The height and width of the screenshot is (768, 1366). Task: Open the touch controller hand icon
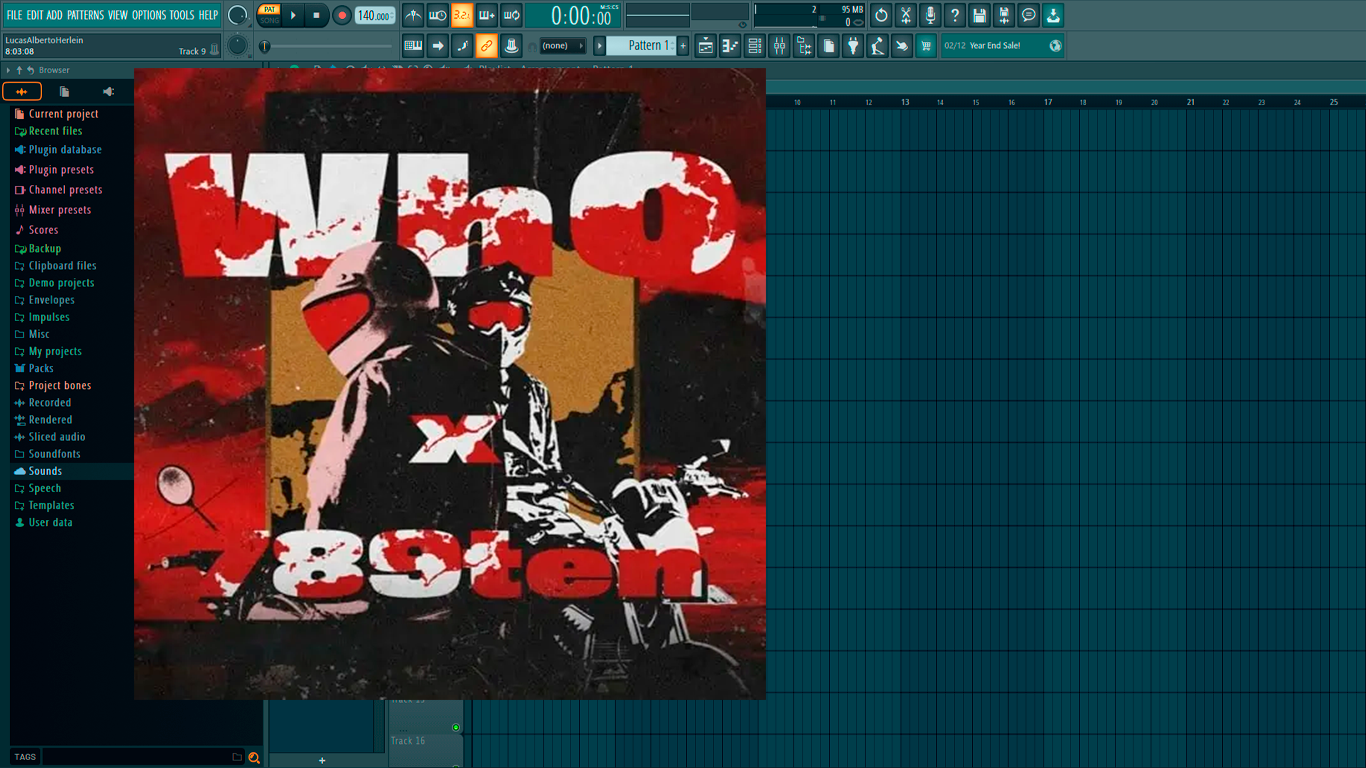902,46
